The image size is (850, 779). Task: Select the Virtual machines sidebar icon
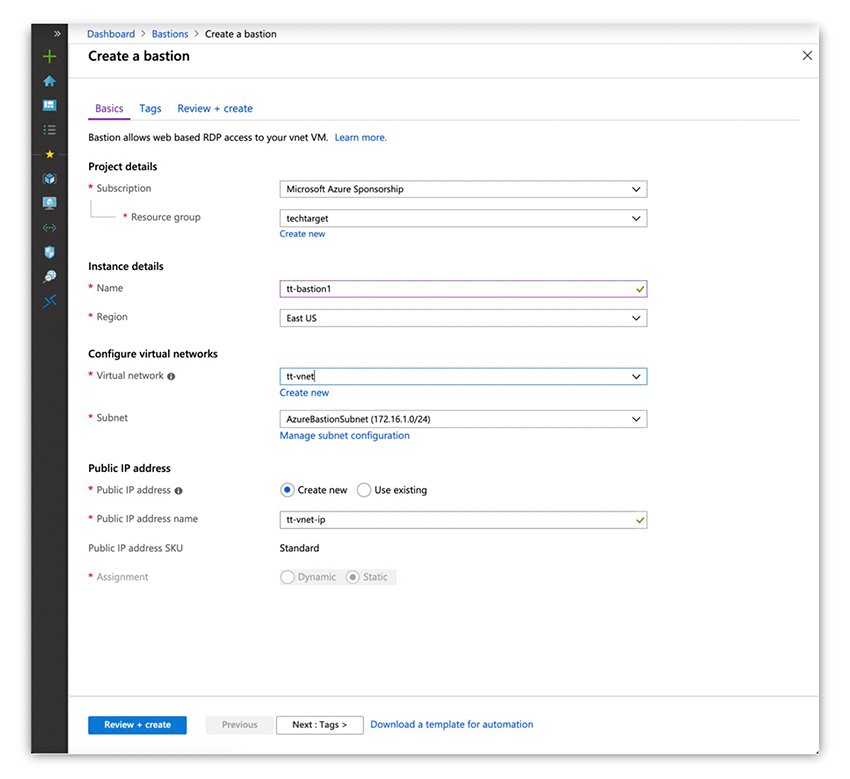click(x=48, y=202)
